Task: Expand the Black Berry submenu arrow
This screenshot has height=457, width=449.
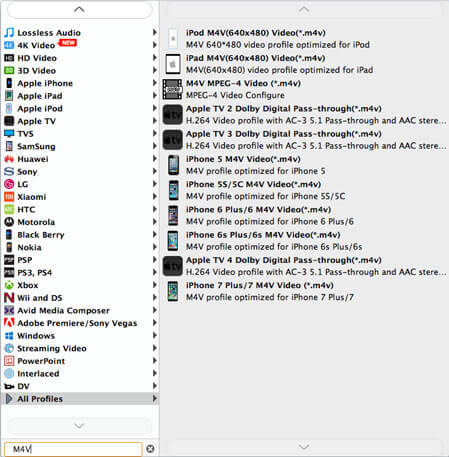Action: coord(155,234)
